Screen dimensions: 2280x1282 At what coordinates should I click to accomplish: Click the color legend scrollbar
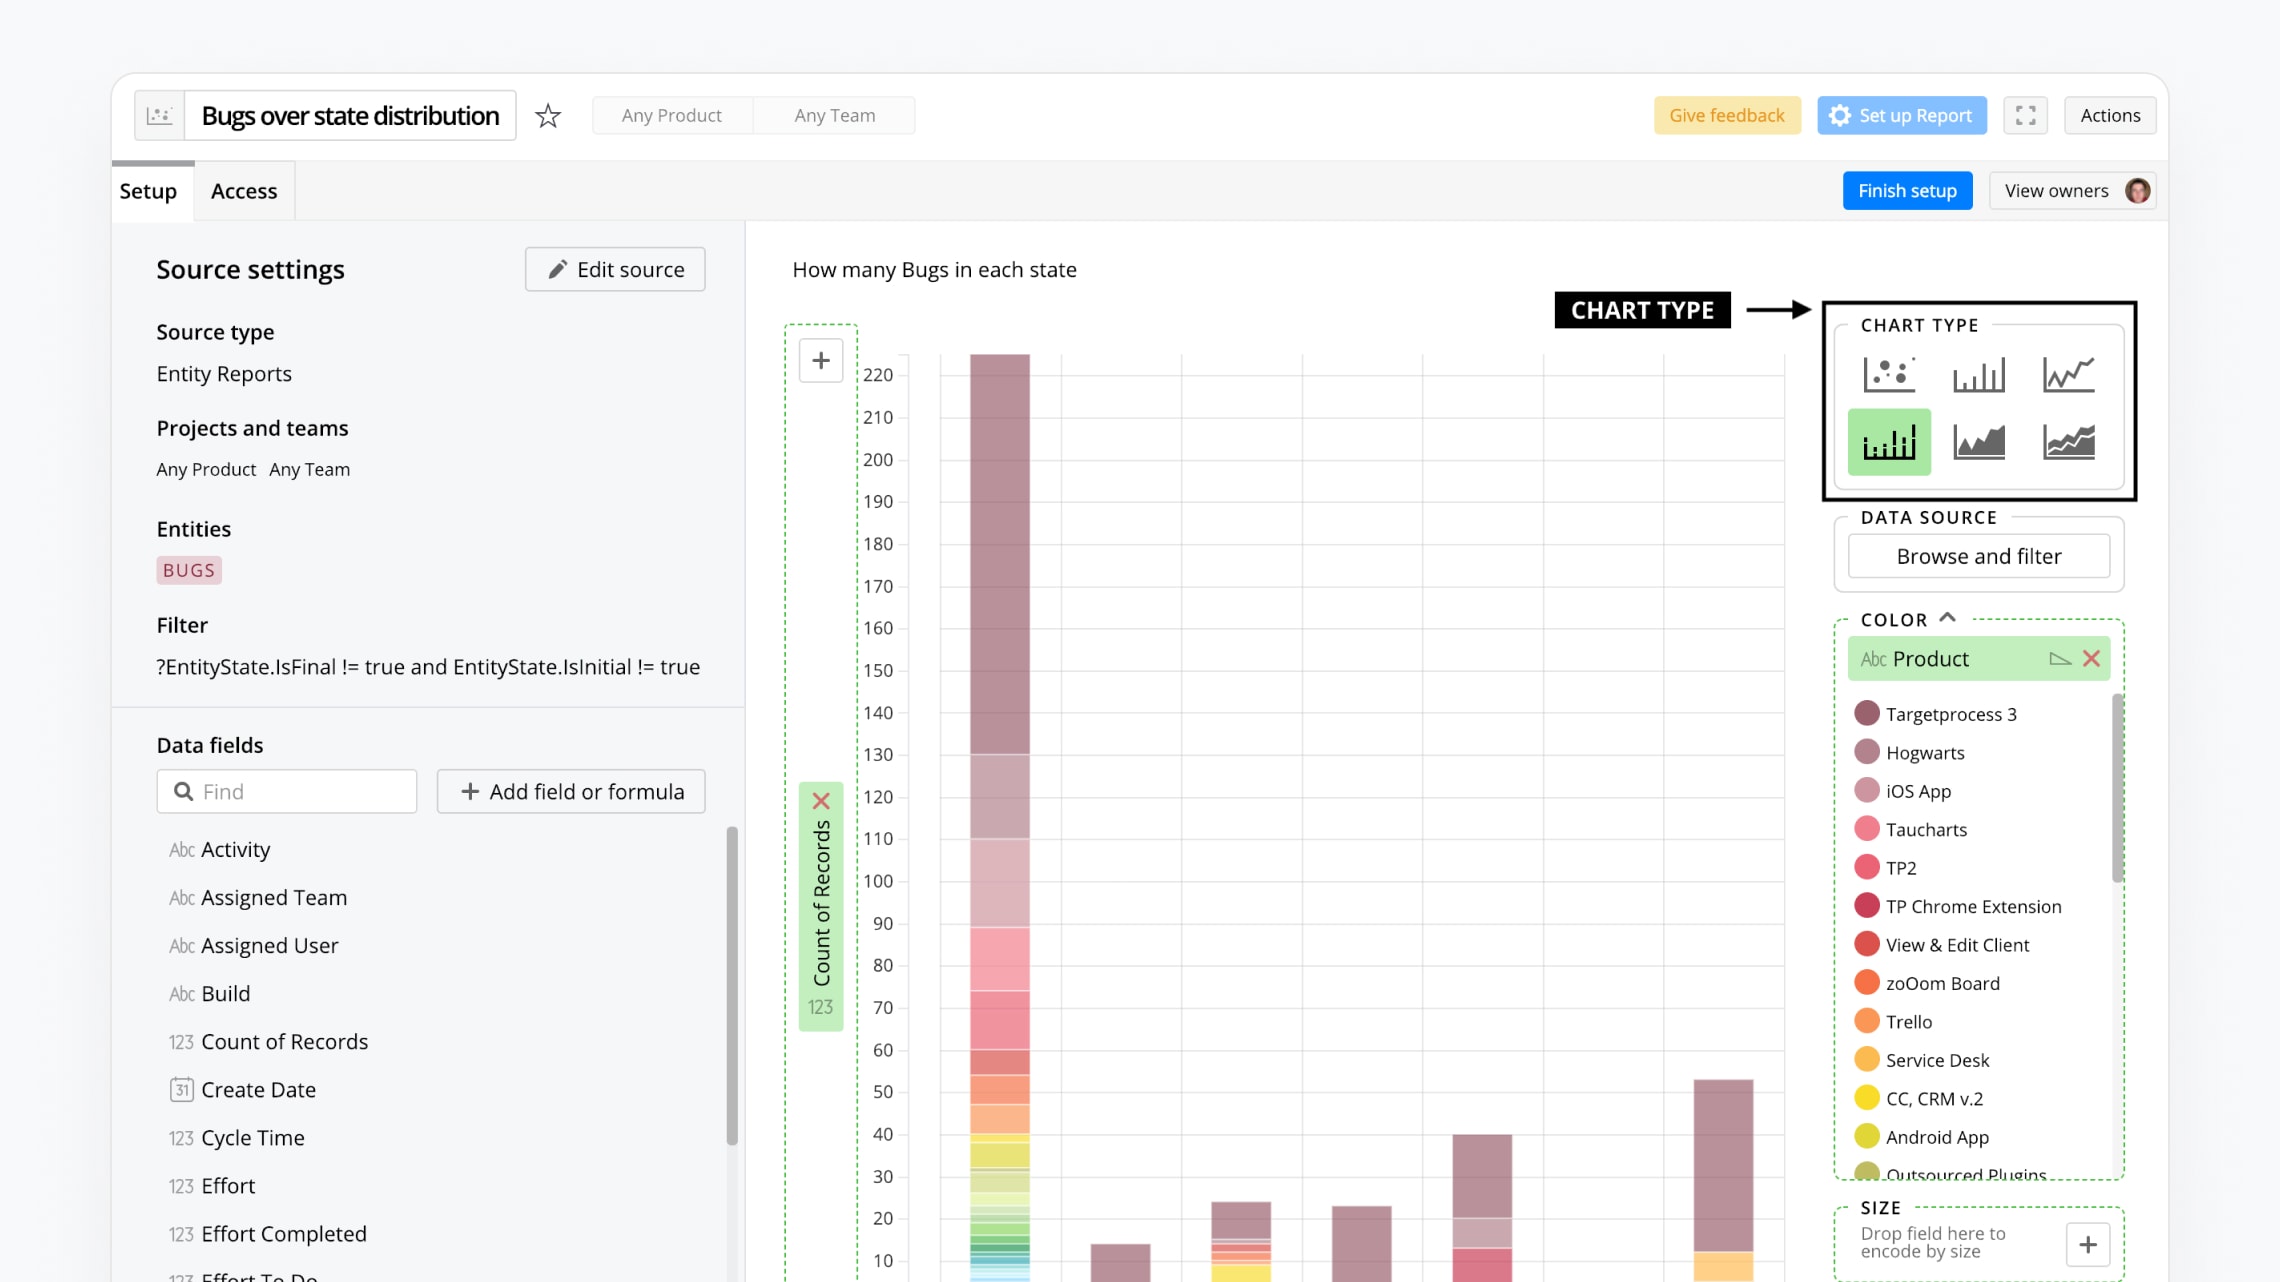click(2117, 788)
